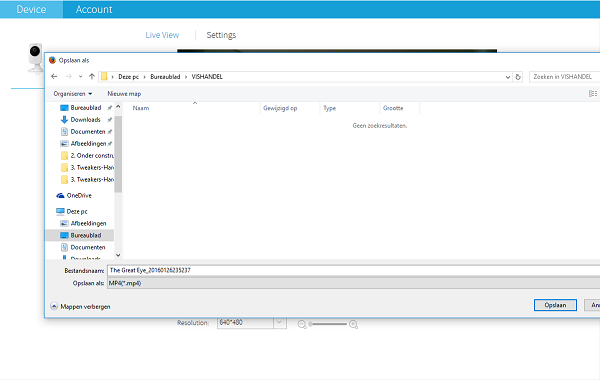
Task: Open Documenten under Deze pc
Action: click(83, 247)
